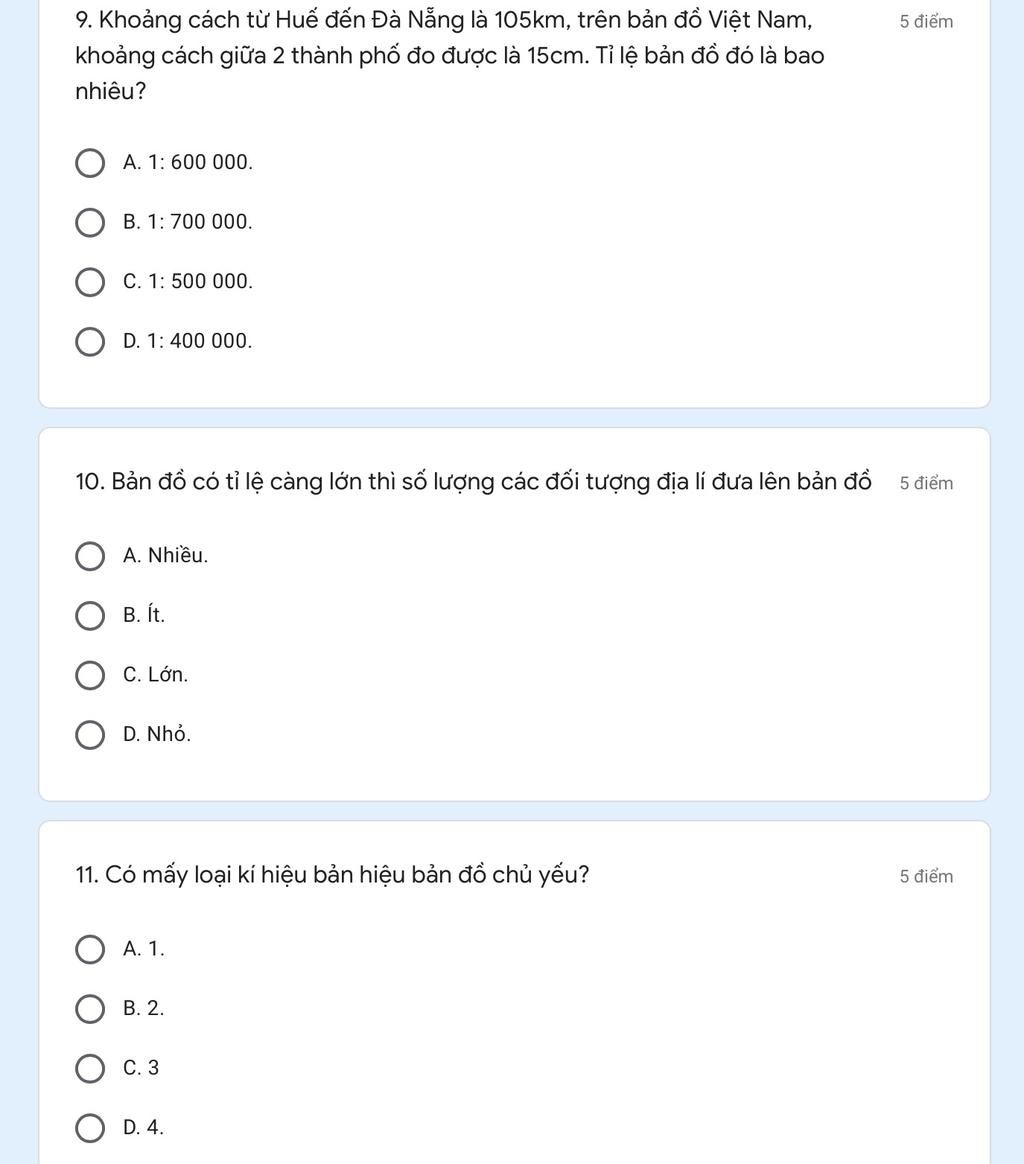Choose option B. 2 in question 11

90,1009
